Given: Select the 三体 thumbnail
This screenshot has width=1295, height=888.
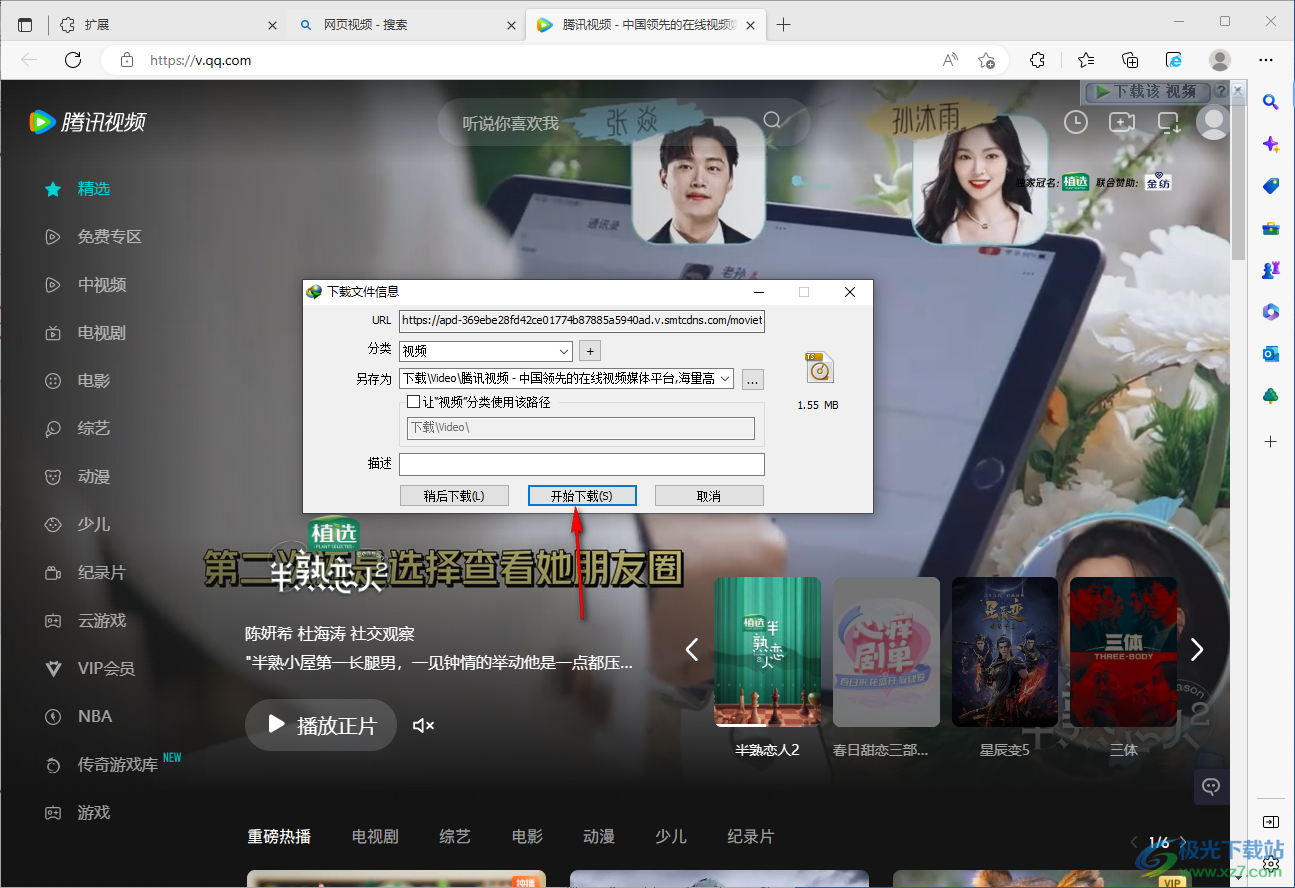Looking at the screenshot, I should point(1123,652).
